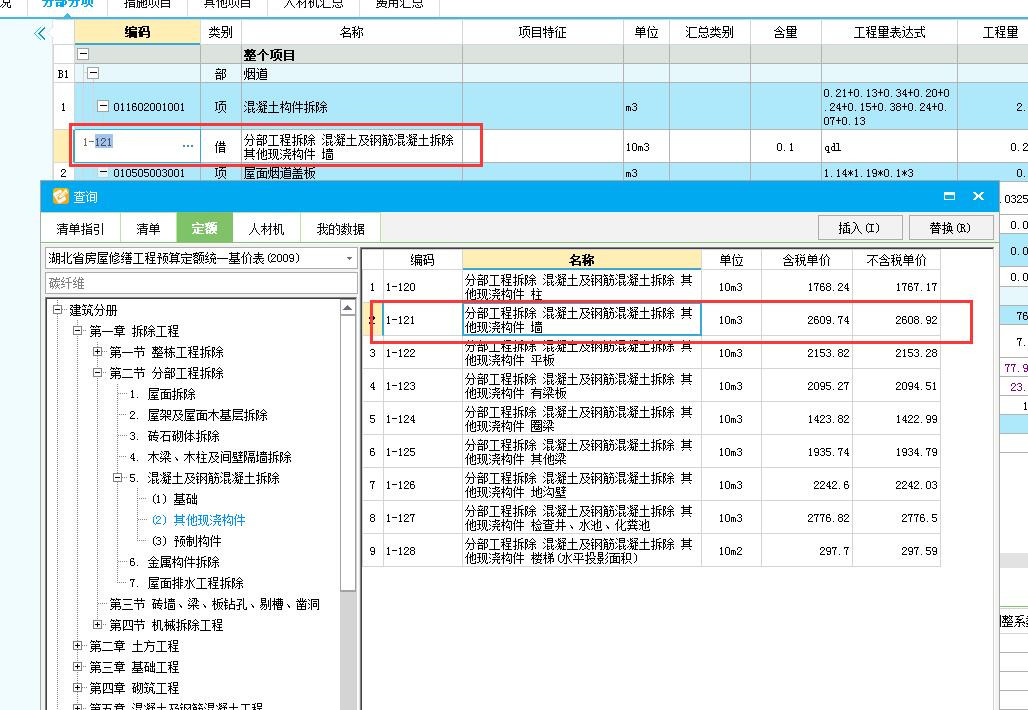The image size is (1028, 710).
Task: Select tree item 1. 屋面拆除
Action: pos(163,394)
